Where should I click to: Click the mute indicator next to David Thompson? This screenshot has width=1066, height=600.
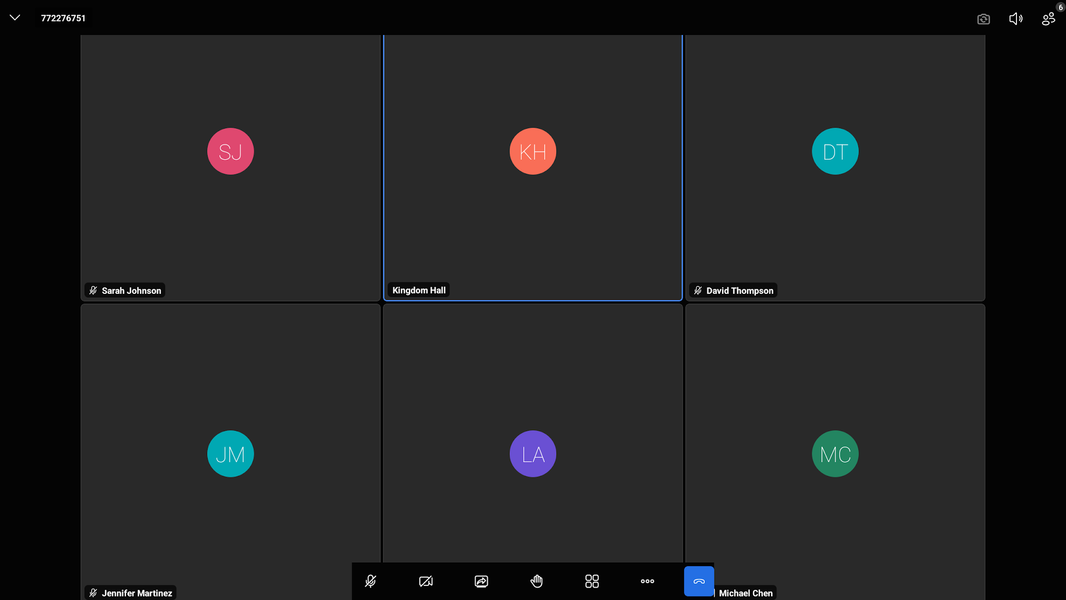pos(697,290)
